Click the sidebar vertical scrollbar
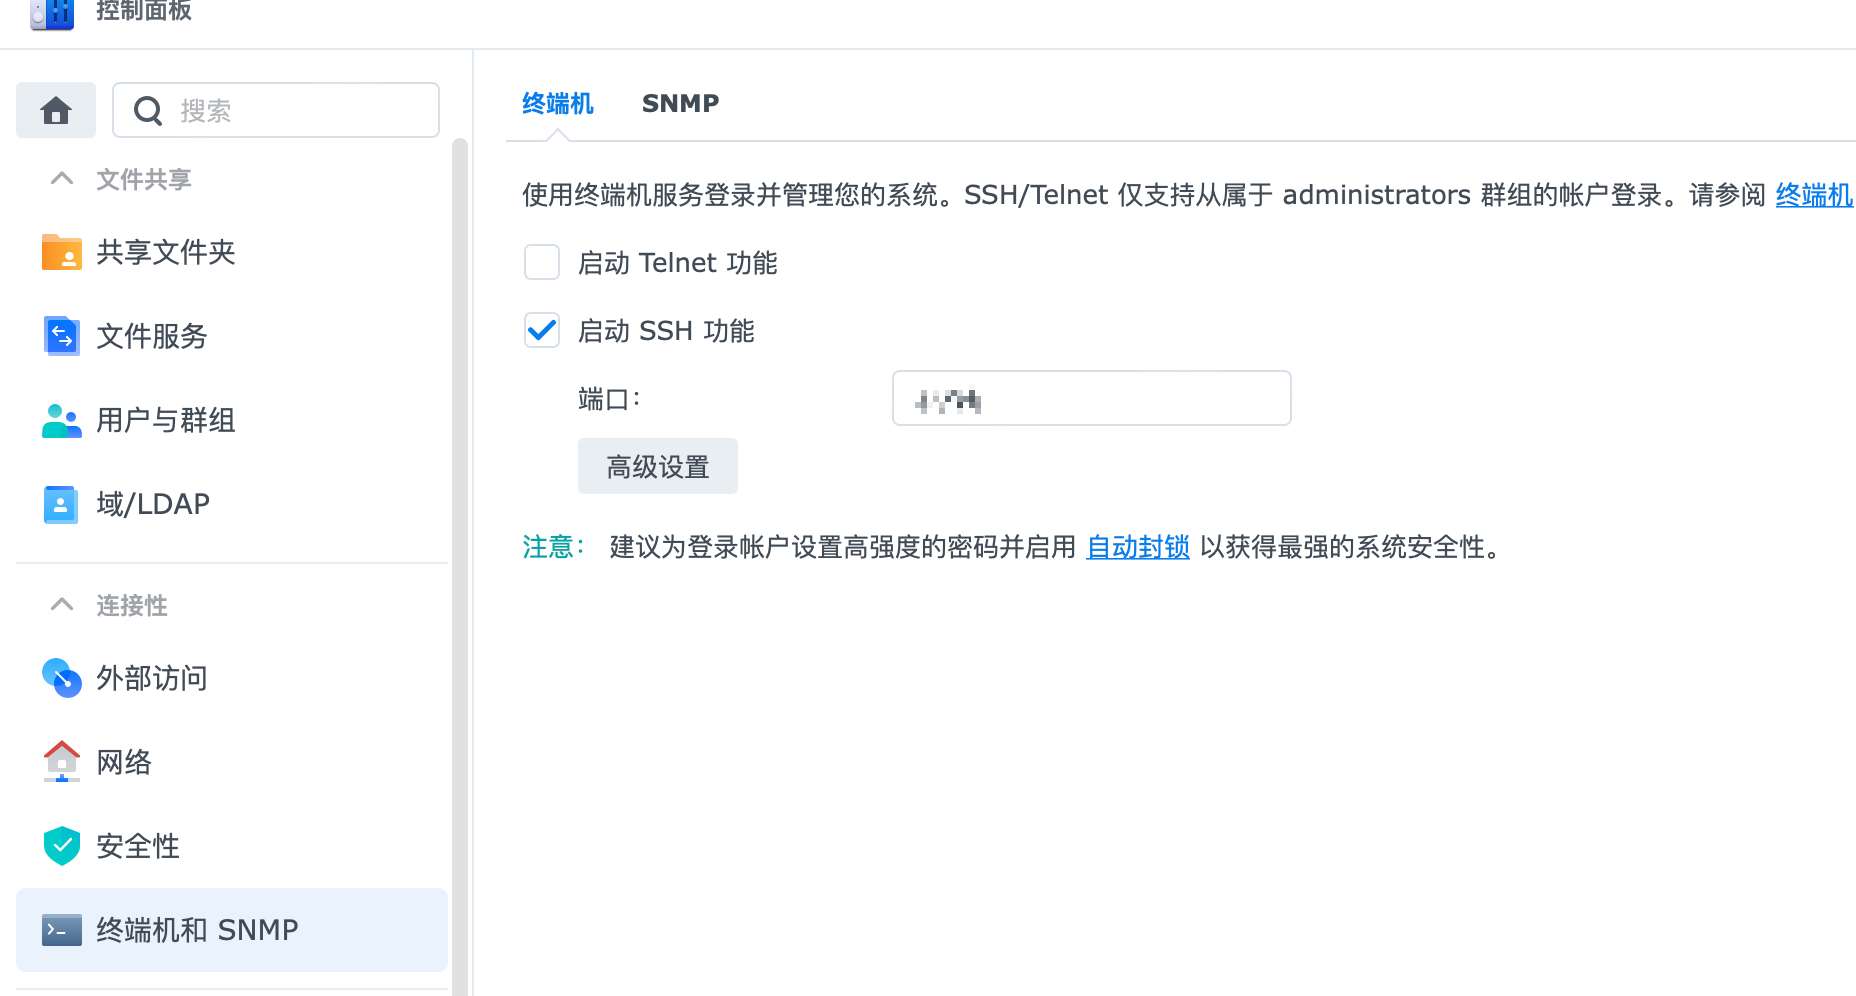Screen dimensions: 1856x996 point(460,567)
